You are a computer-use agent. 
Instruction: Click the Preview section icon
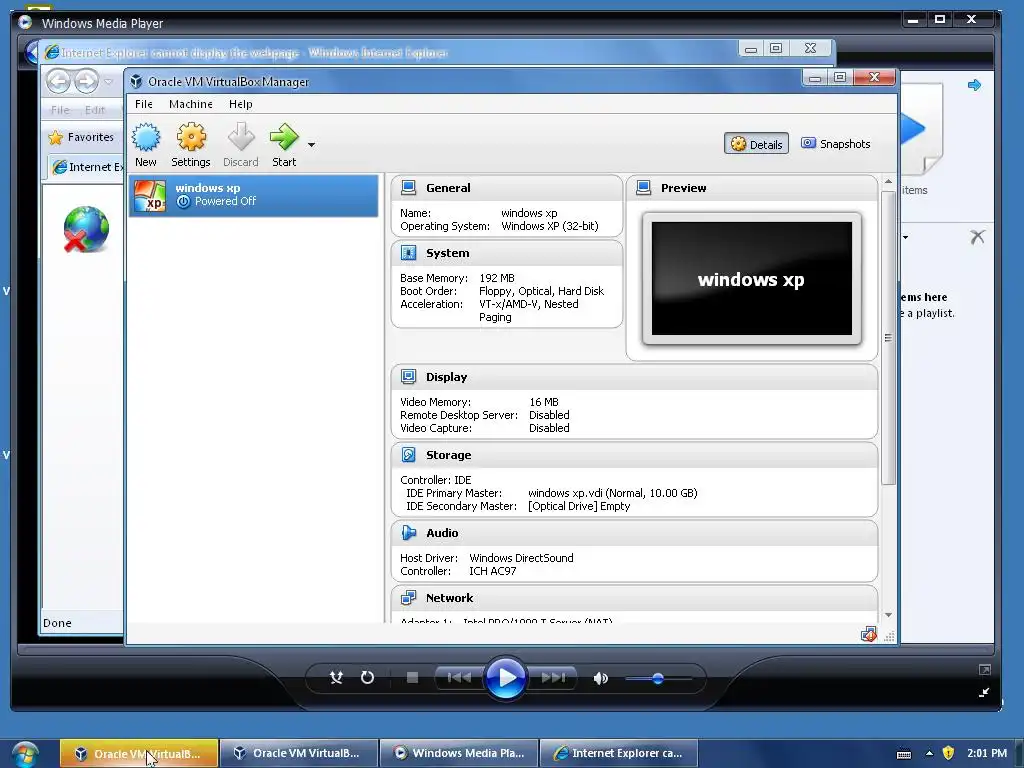[x=643, y=188]
